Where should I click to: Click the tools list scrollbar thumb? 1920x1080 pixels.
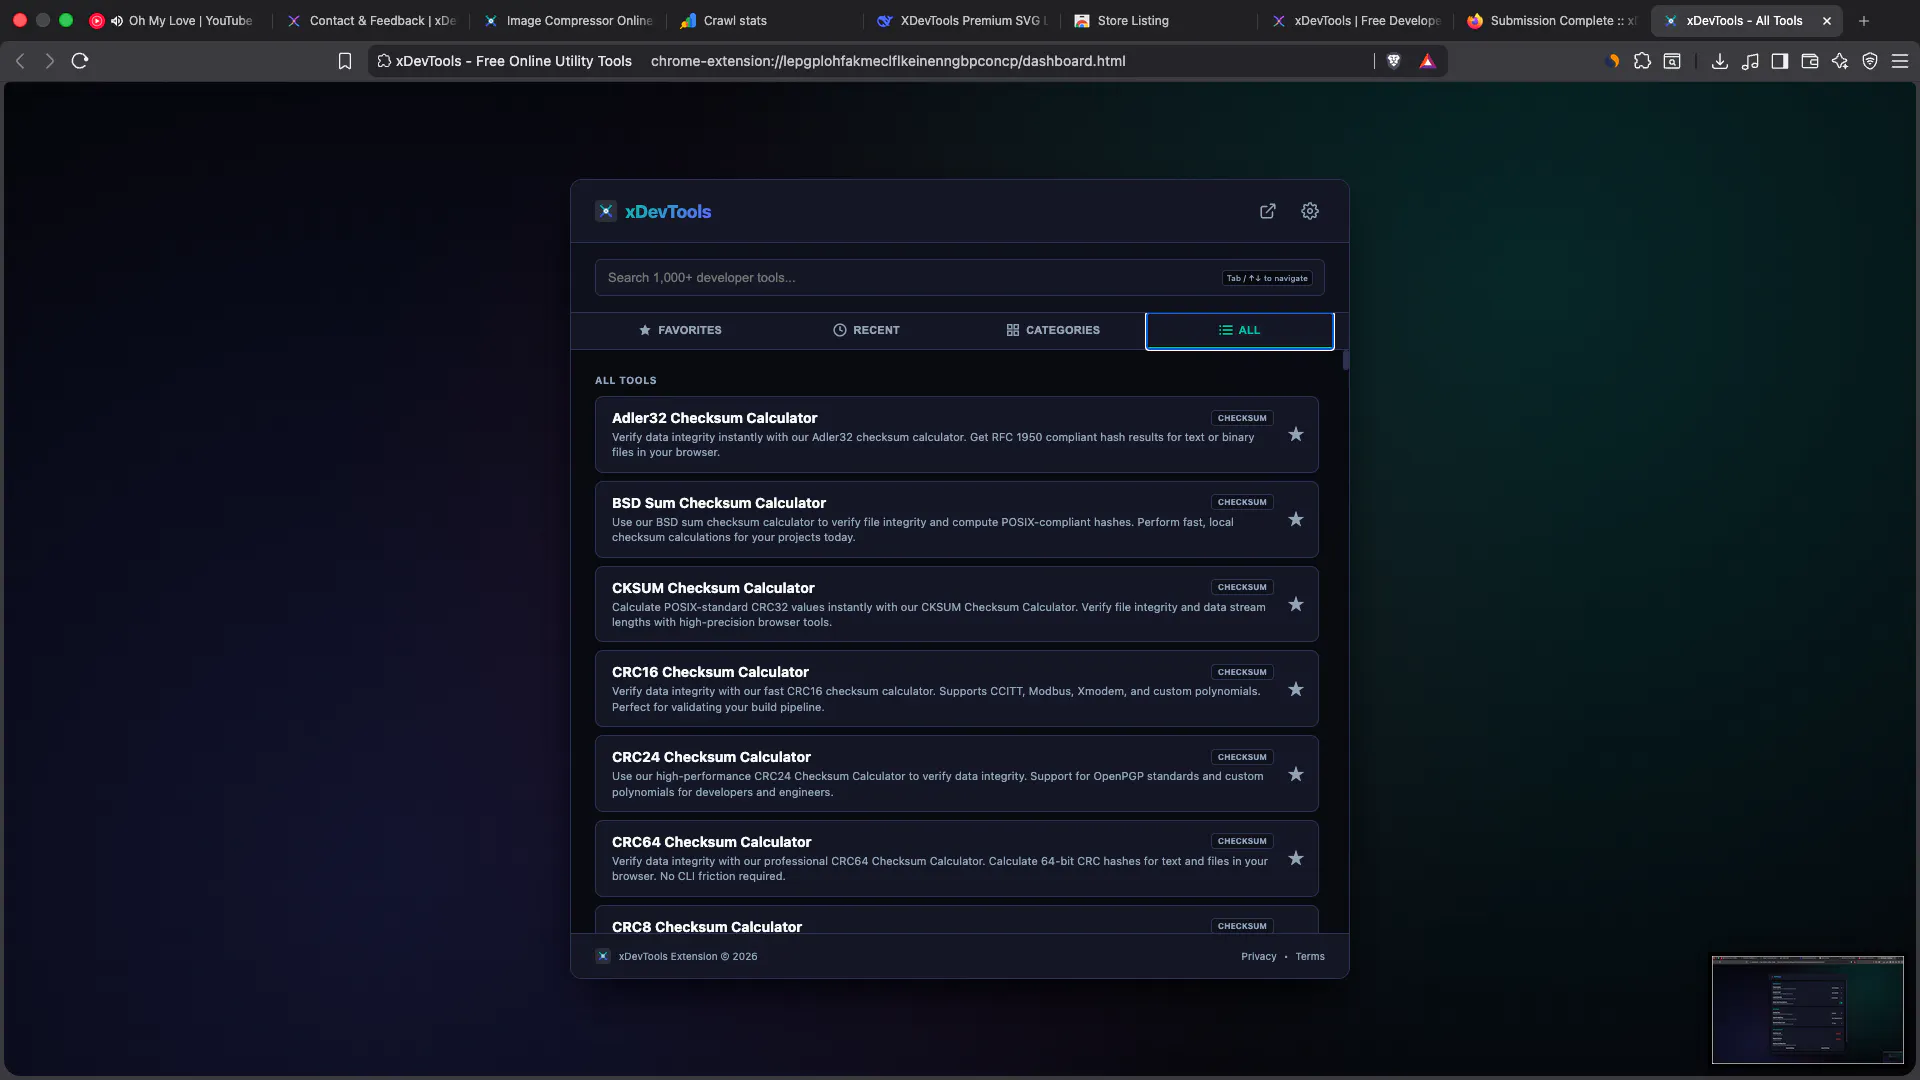[1346, 360]
